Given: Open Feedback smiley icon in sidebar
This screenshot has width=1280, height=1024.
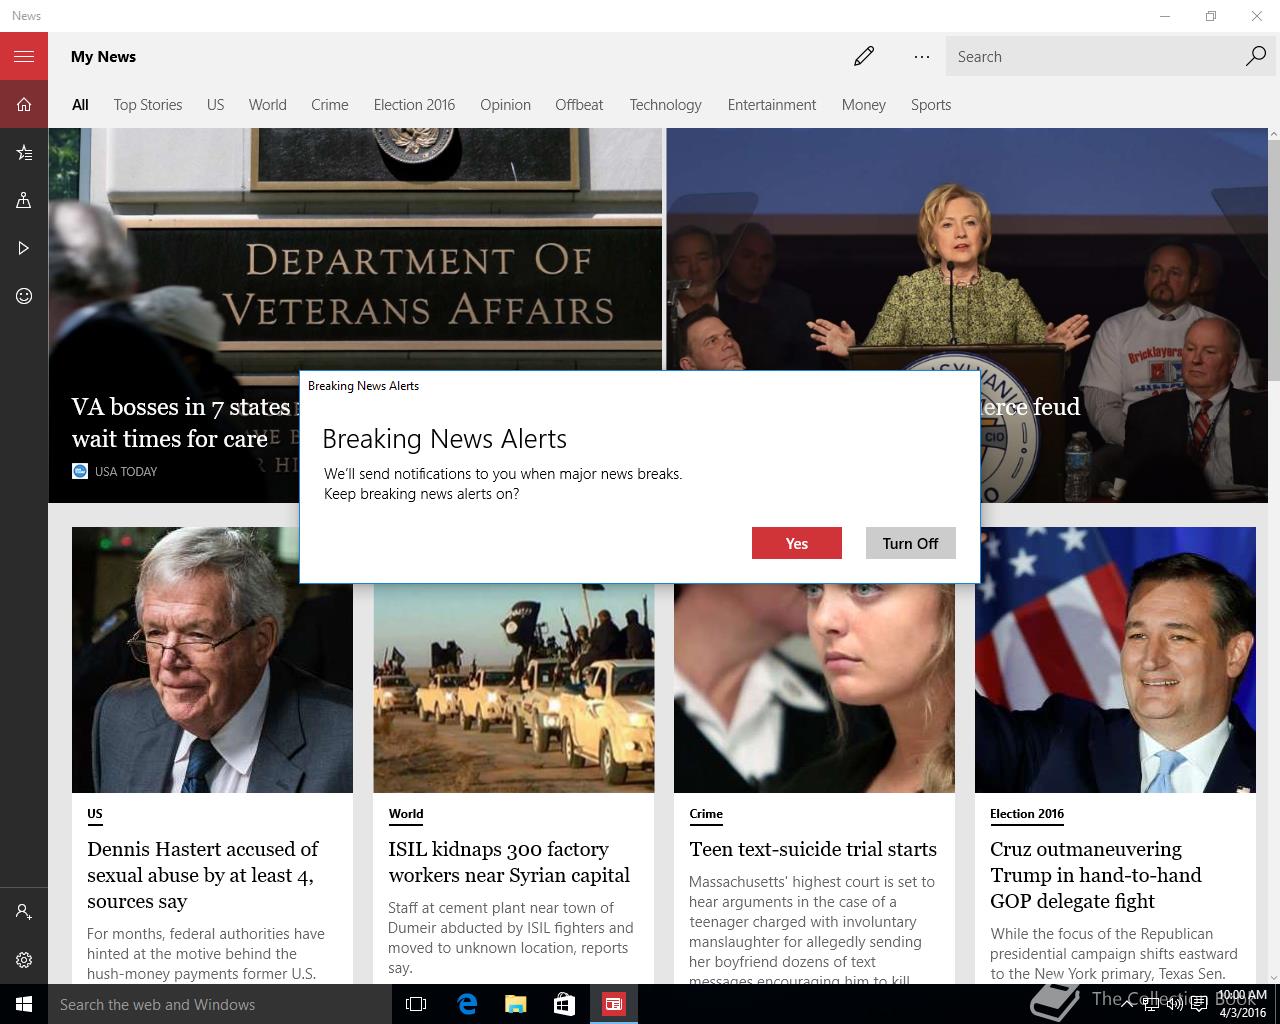Looking at the screenshot, I should [x=24, y=296].
